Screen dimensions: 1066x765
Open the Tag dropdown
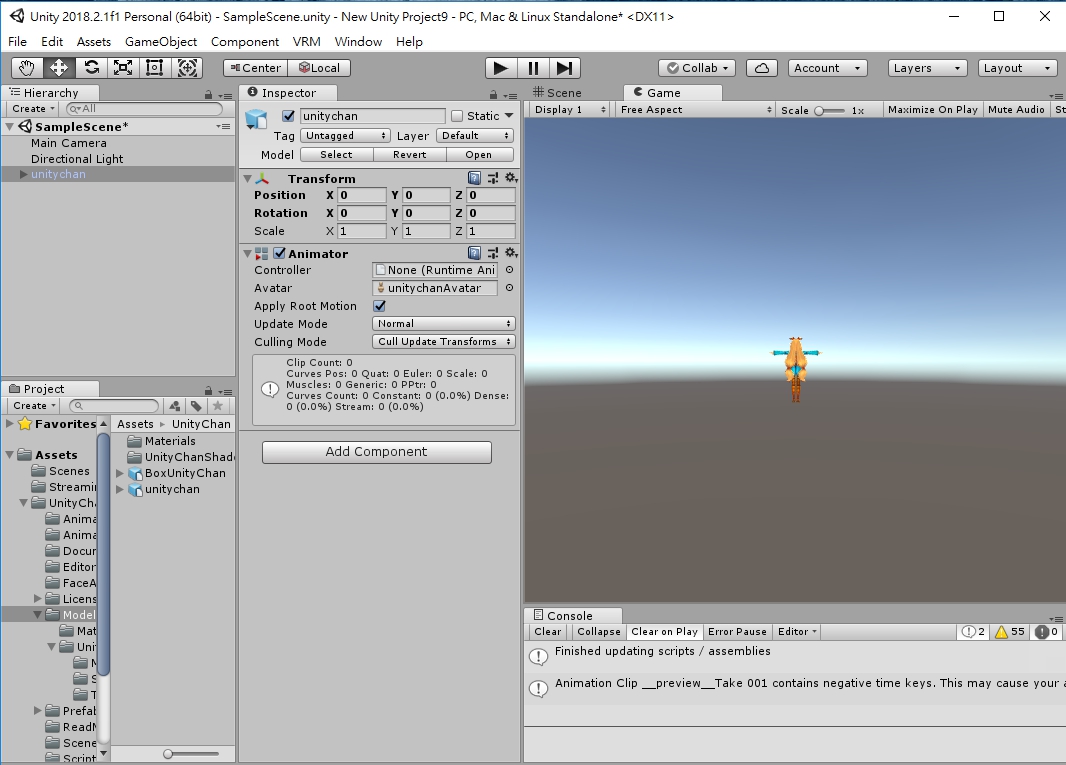tap(345, 135)
